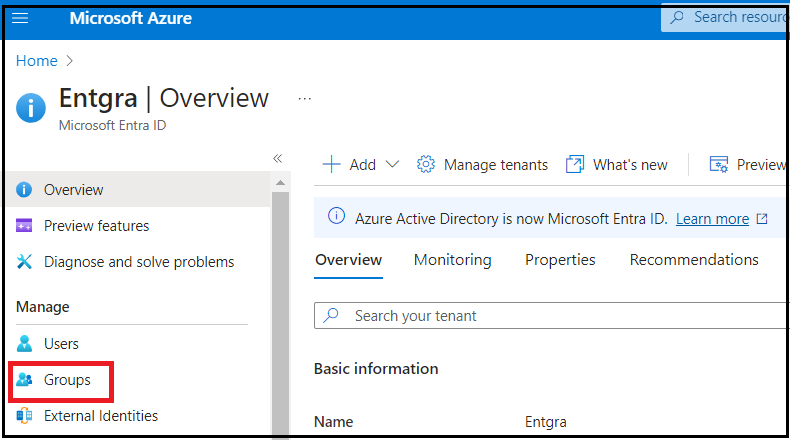Open What's new
The image size is (790, 440).
[630, 165]
